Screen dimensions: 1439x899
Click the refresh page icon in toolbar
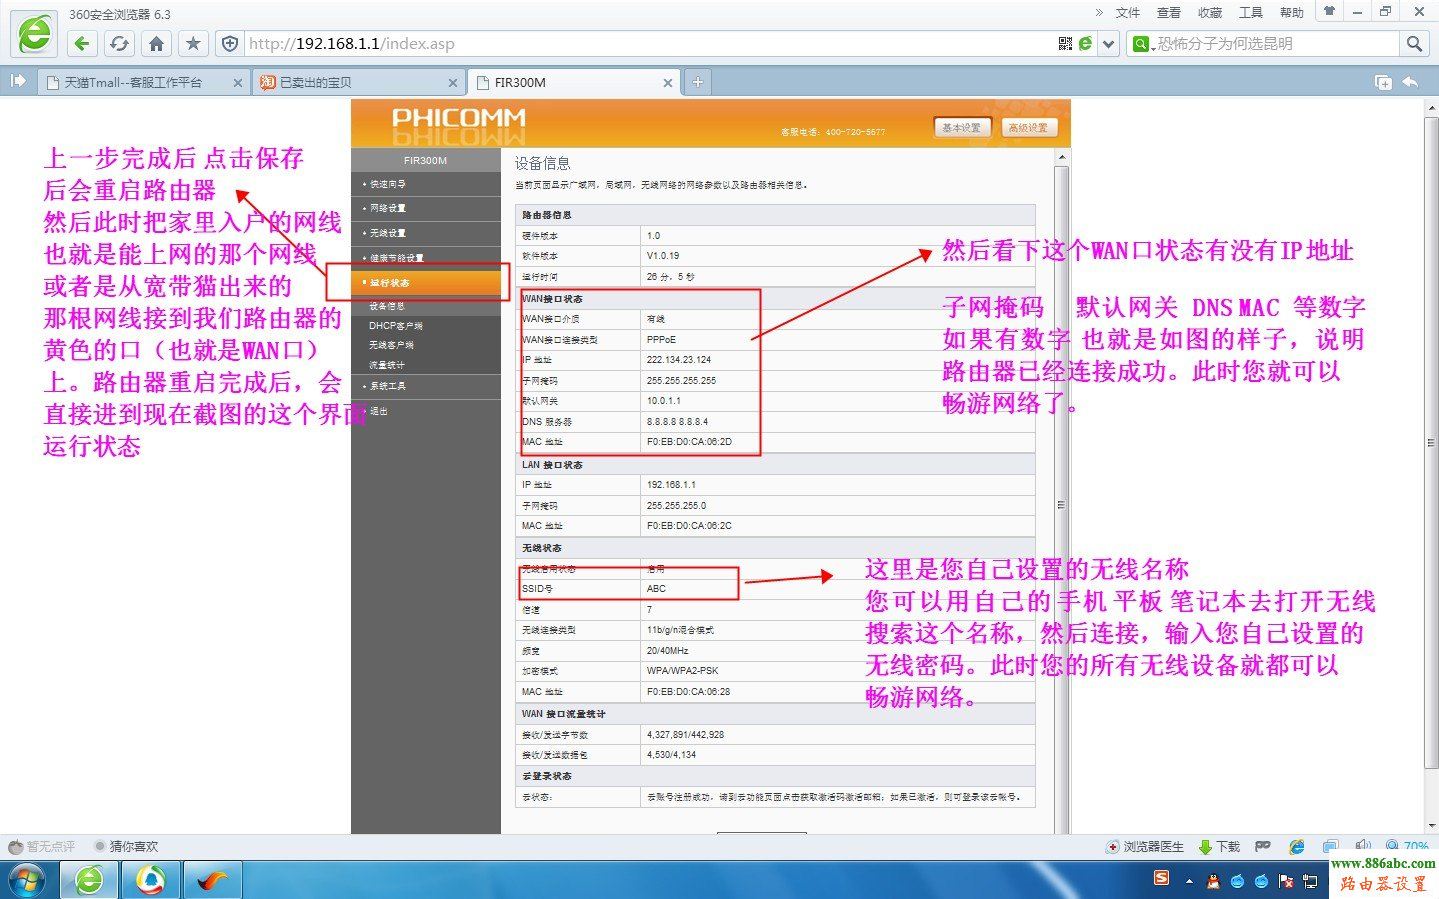point(120,44)
